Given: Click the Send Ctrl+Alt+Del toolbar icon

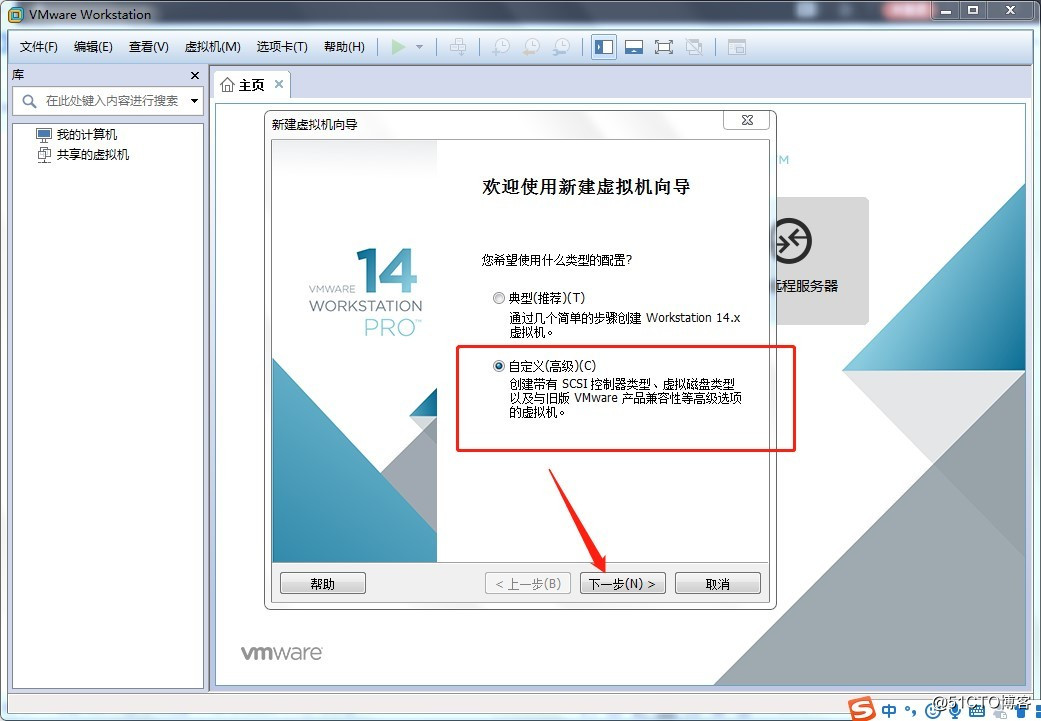Looking at the screenshot, I should (458, 47).
